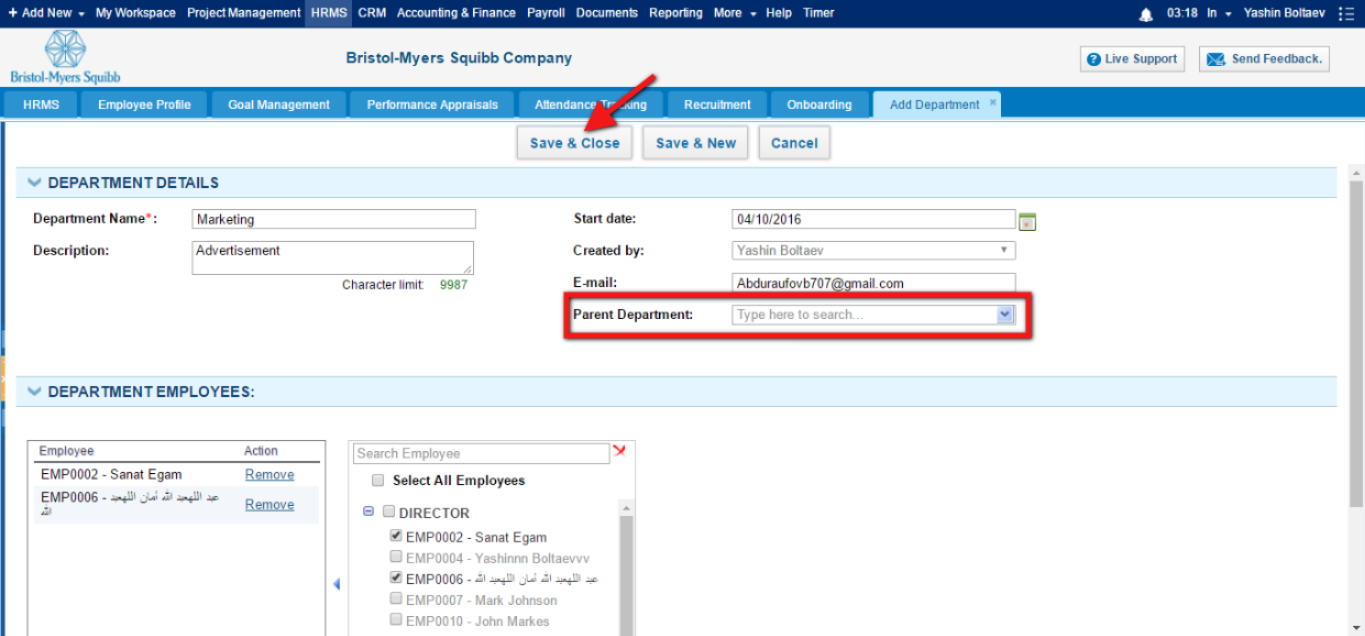Click Save & Close
The image size is (1365, 636).
pos(575,143)
